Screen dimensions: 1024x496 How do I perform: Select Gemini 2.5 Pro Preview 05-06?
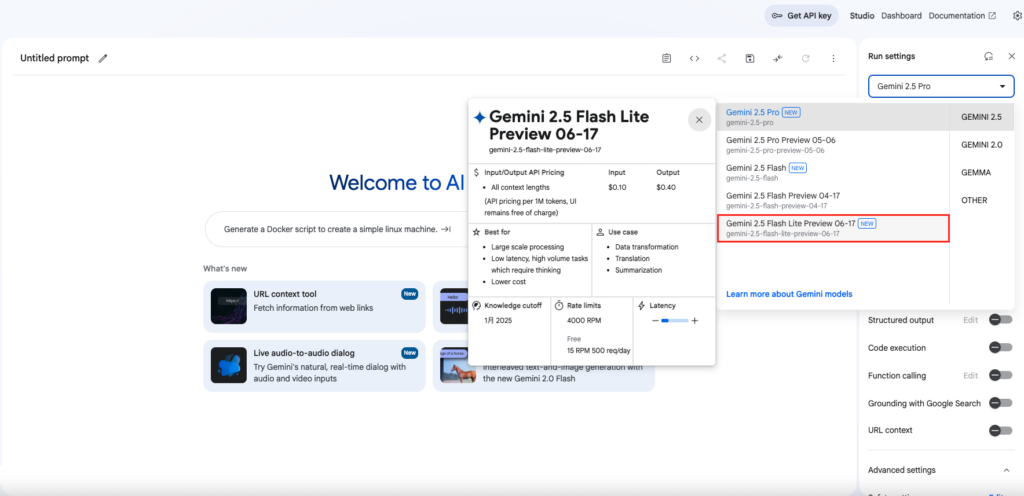coord(833,145)
